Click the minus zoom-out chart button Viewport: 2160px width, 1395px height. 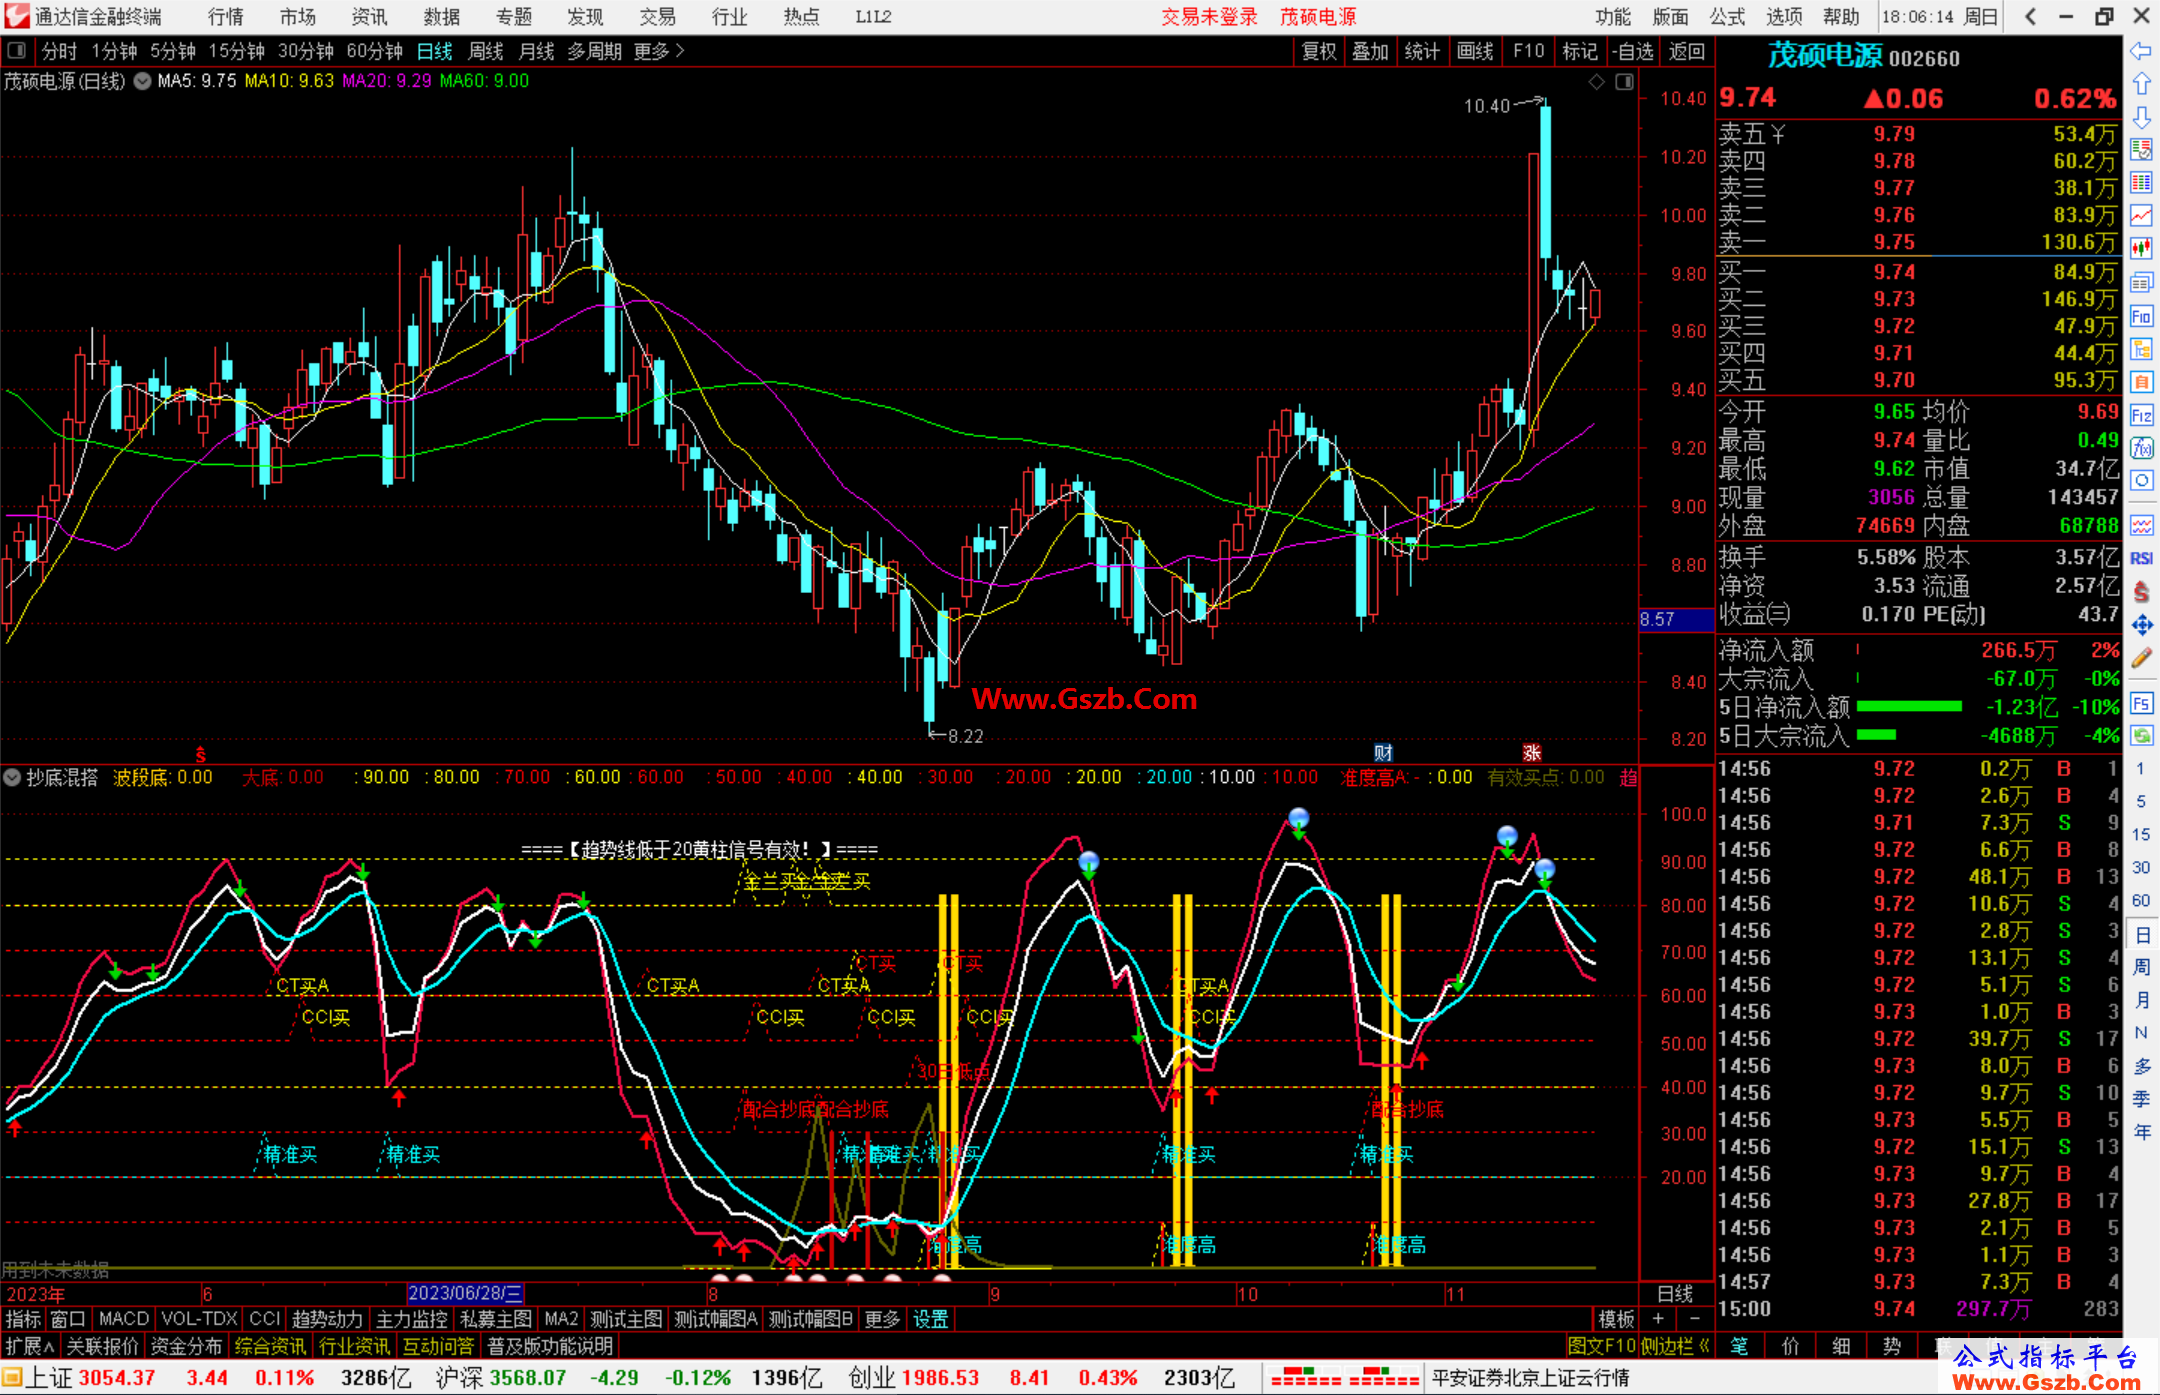1694,1319
